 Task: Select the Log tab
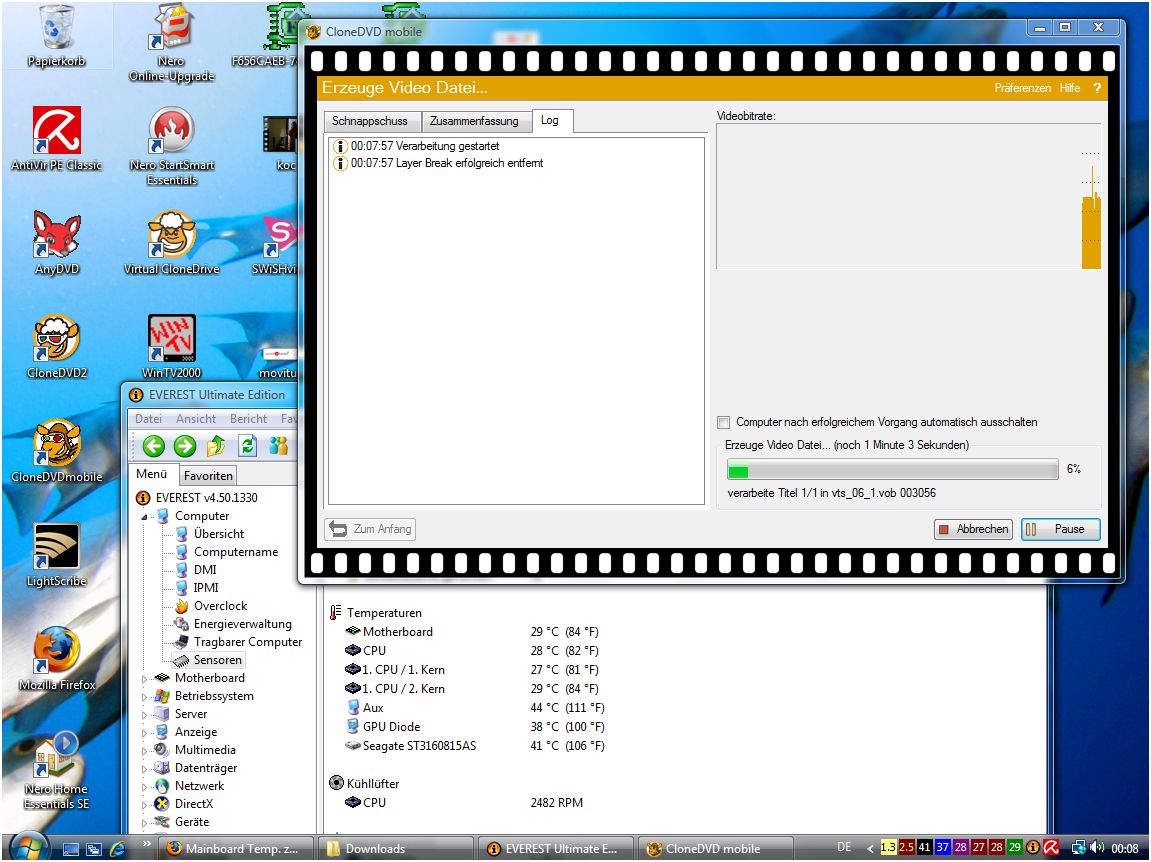pyautogui.click(x=552, y=120)
